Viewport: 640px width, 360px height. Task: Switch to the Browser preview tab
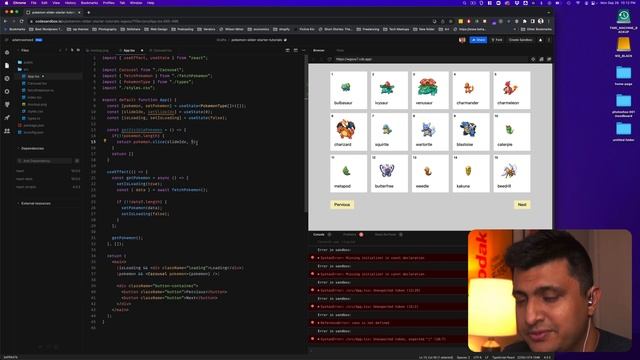click(318, 50)
